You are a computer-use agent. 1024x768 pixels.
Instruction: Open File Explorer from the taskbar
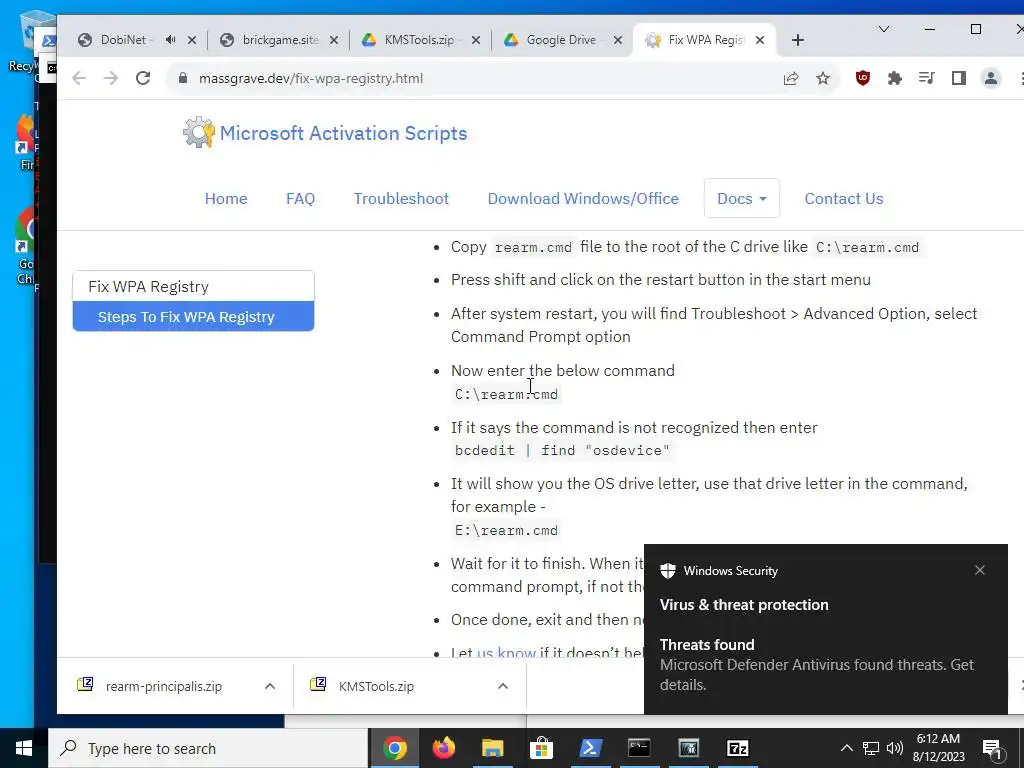492,748
